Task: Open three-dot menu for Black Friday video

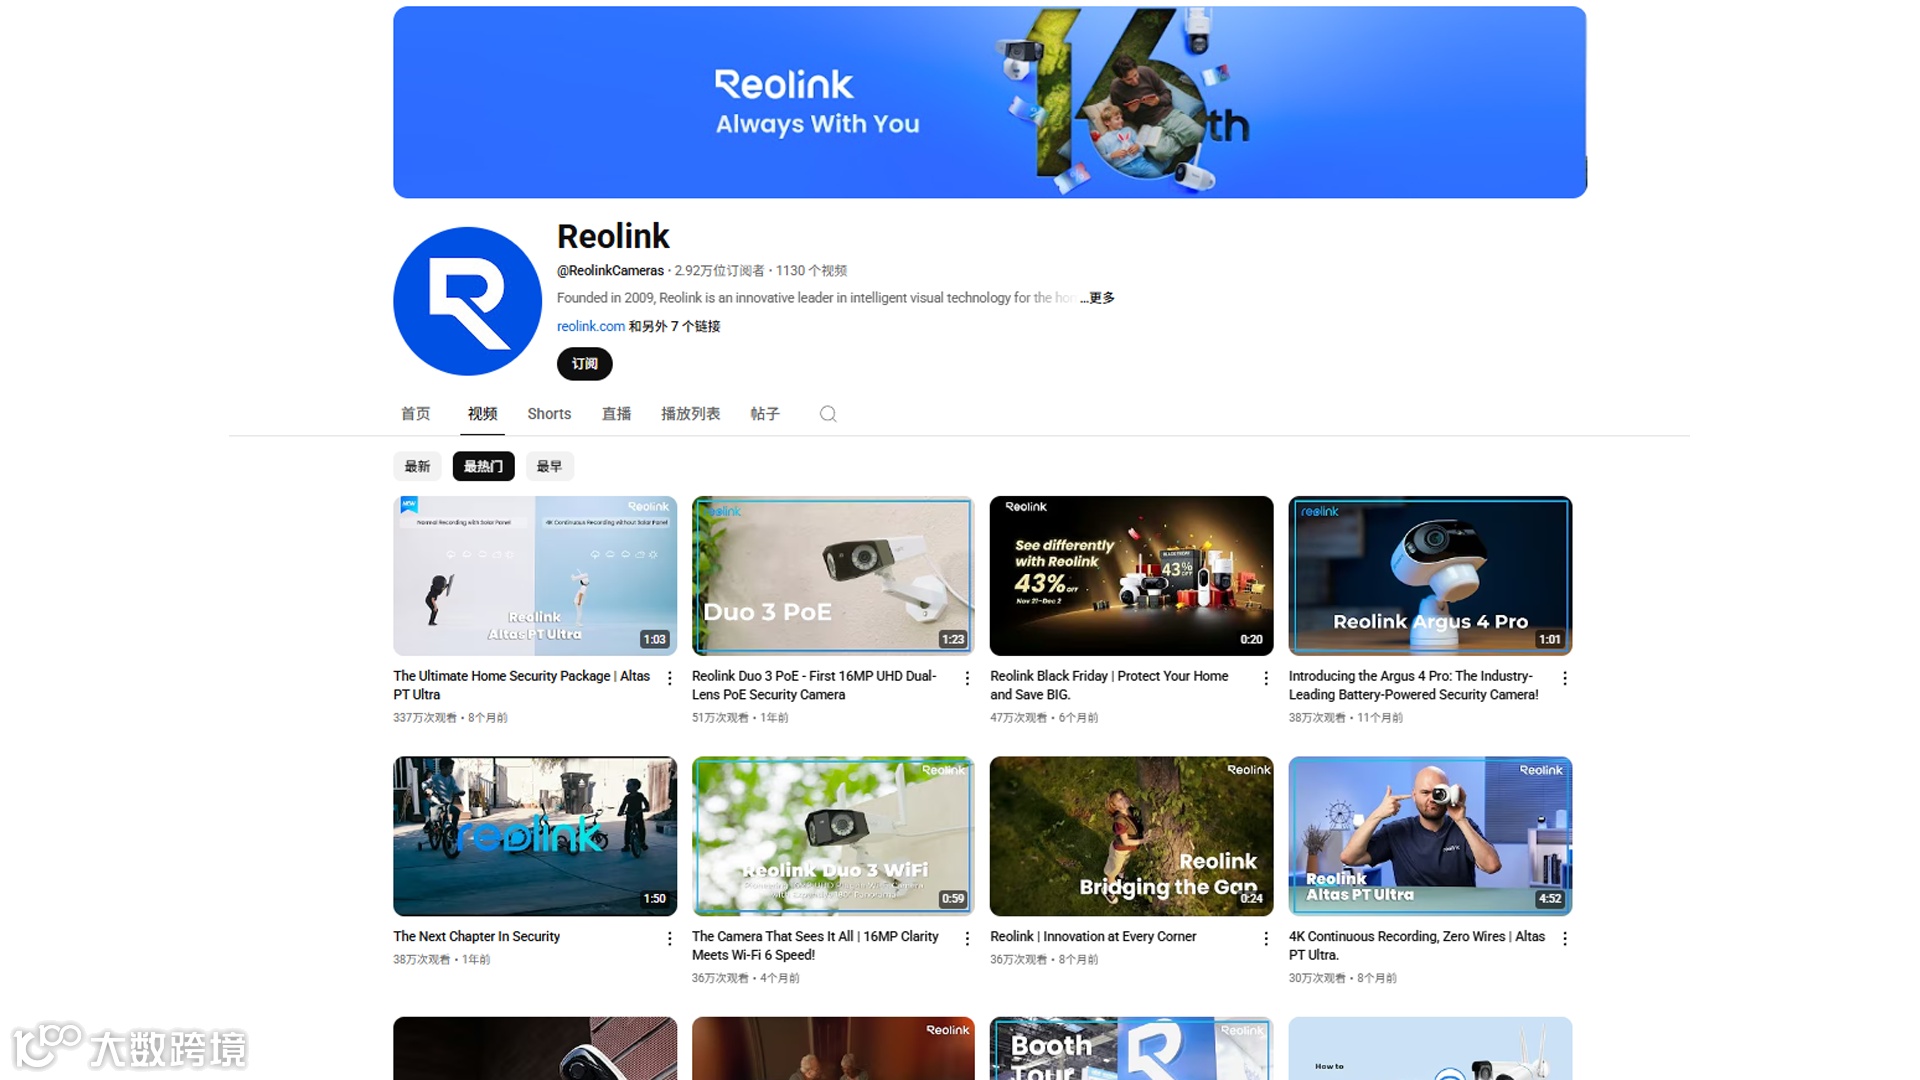Action: pos(1266,678)
